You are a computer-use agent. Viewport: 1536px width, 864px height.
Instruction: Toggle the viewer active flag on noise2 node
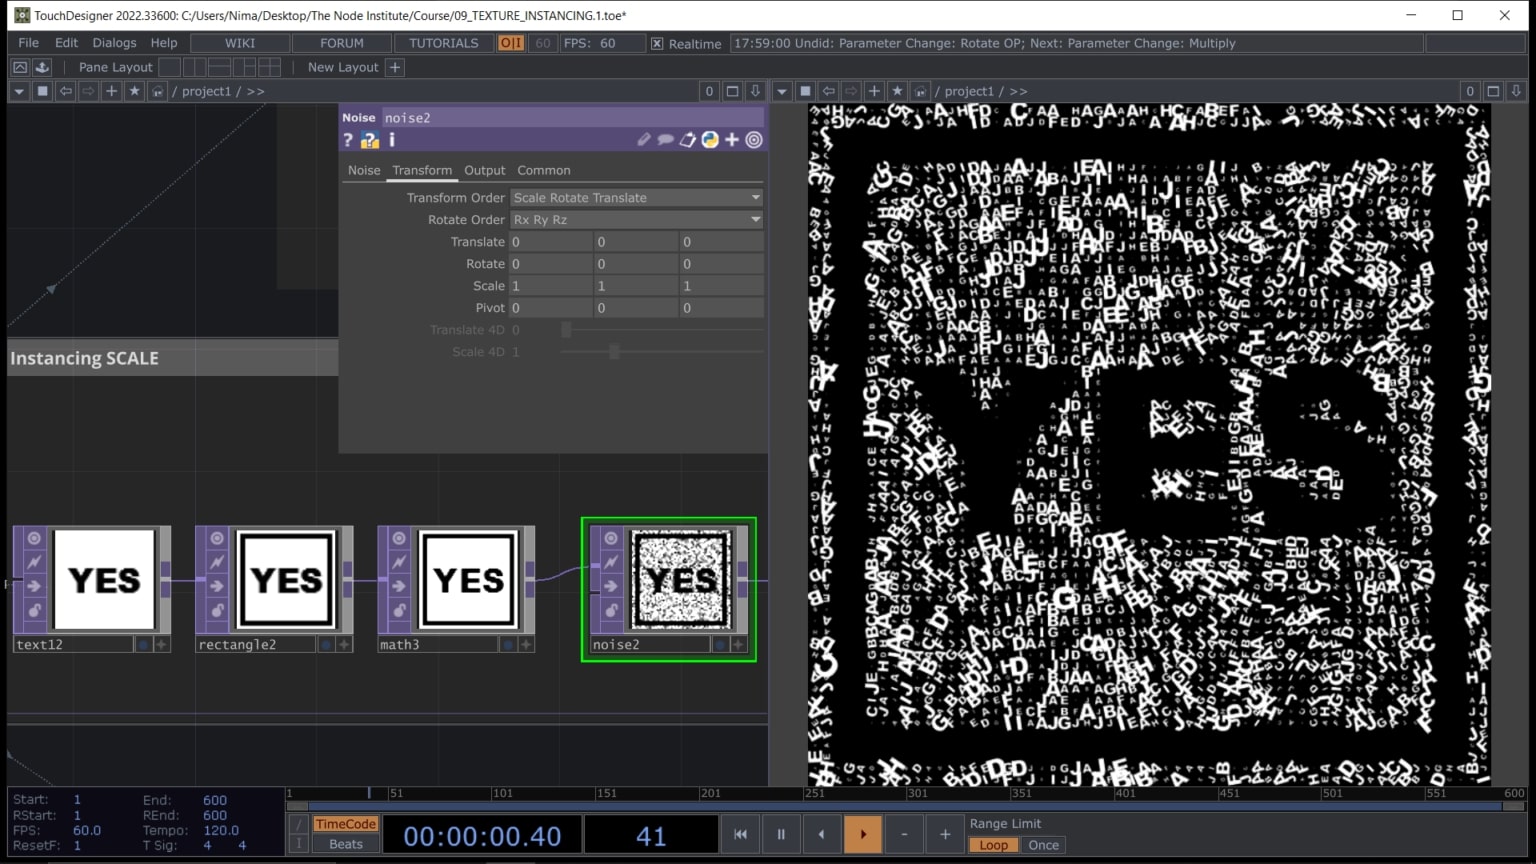(610, 539)
